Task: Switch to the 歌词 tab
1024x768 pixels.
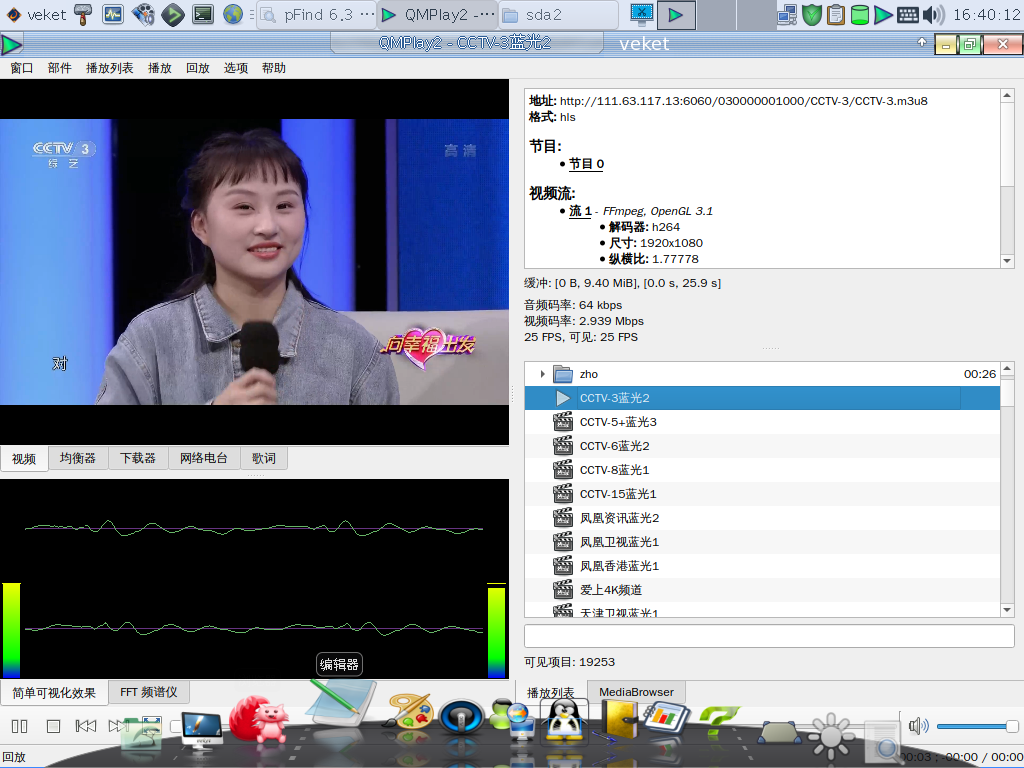Action: click(264, 458)
